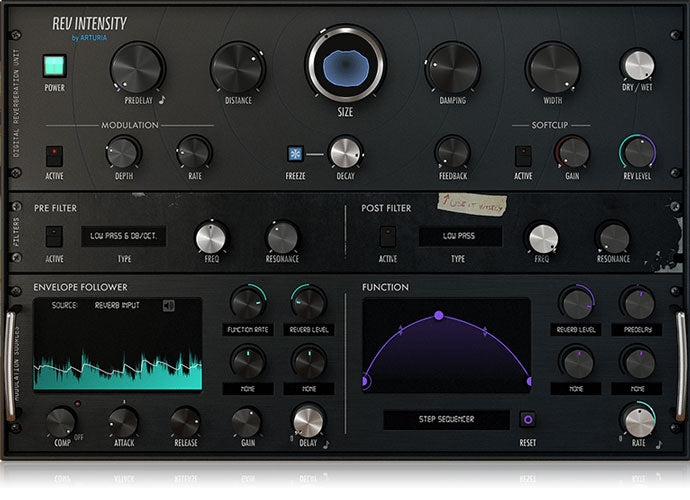The image size is (690, 500).
Task: Open the Step Sequencer function type menu
Action: [x=446, y=419]
